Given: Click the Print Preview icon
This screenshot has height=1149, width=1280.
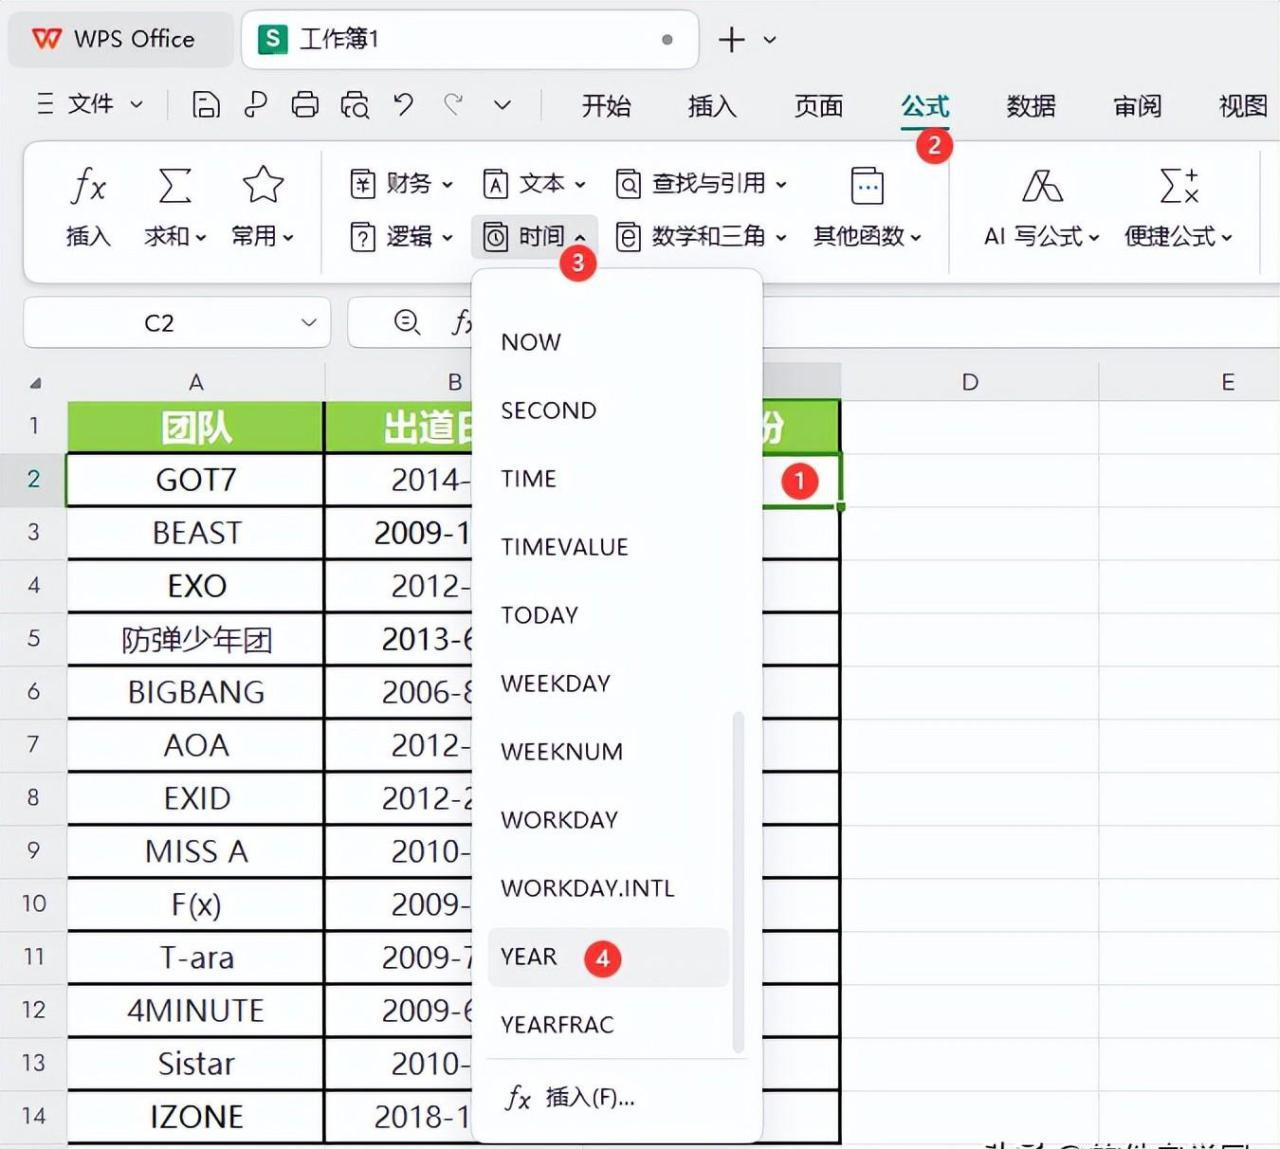Looking at the screenshot, I should pyautogui.click(x=355, y=104).
